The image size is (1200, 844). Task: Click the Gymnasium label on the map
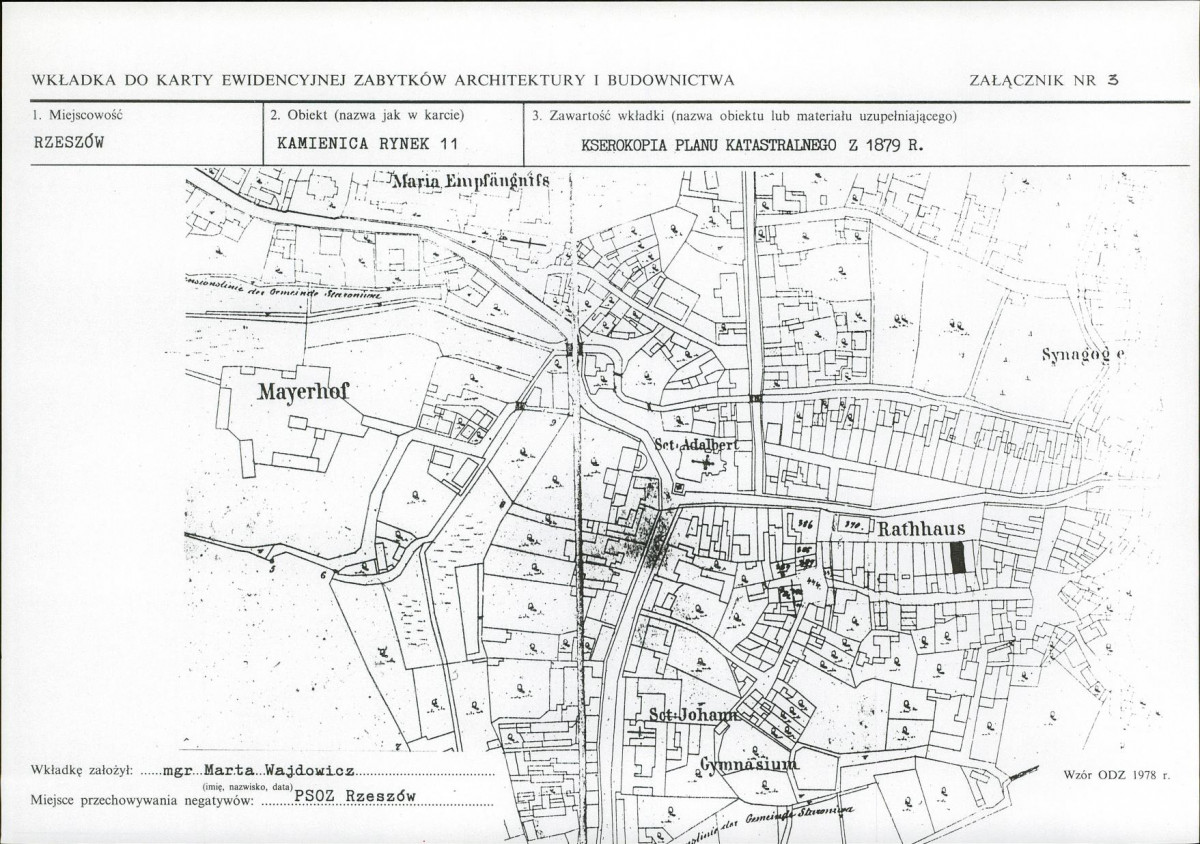748,764
